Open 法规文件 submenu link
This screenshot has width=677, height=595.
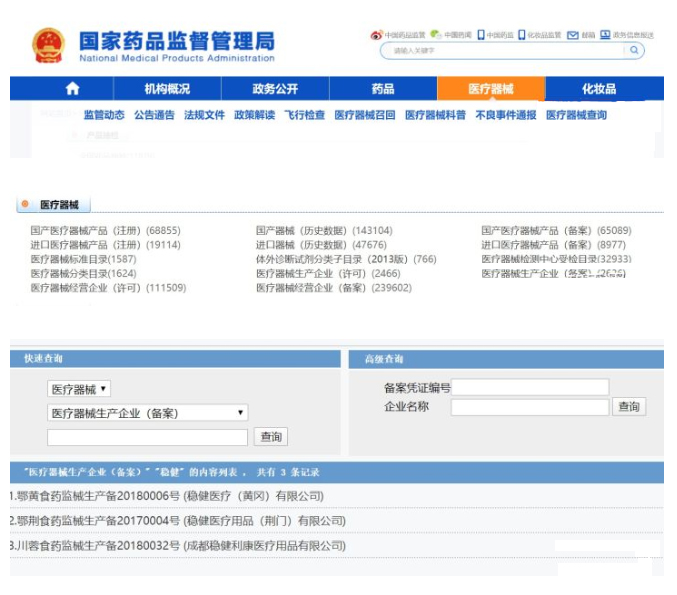coord(204,115)
